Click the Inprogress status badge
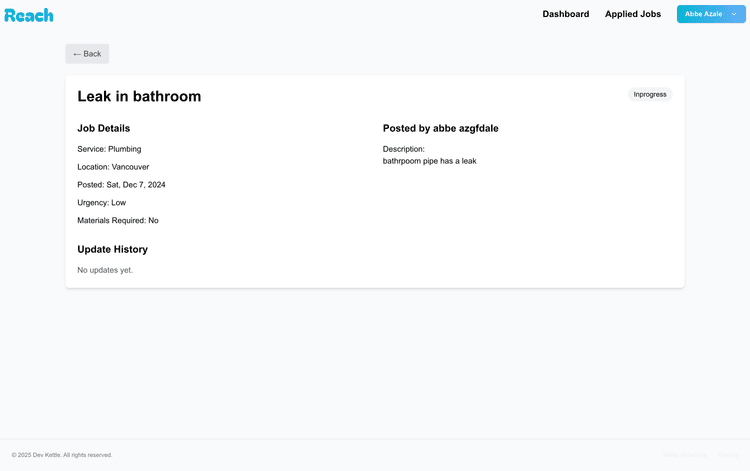750x471 pixels. pyautogui.click(x=650, y=94)
